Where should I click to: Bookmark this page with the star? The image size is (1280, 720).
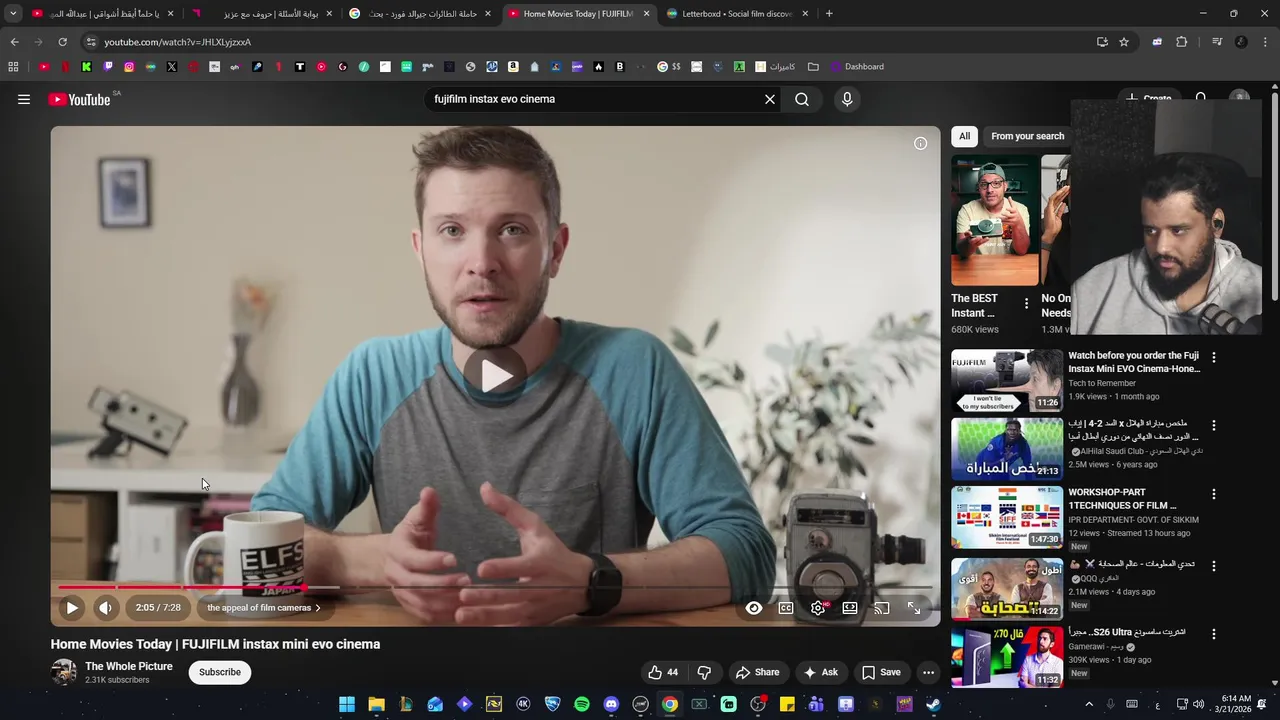pyautogui.click(x=1124, y=42)
